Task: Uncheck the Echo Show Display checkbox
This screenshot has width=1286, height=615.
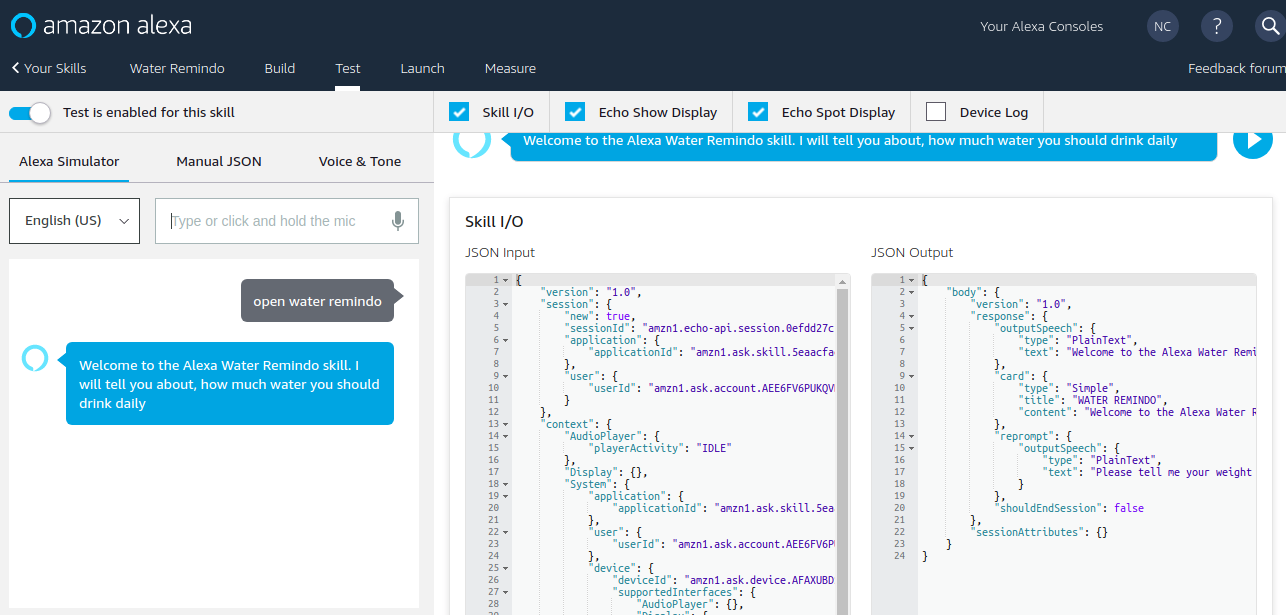Action: (x=575, y=112)
